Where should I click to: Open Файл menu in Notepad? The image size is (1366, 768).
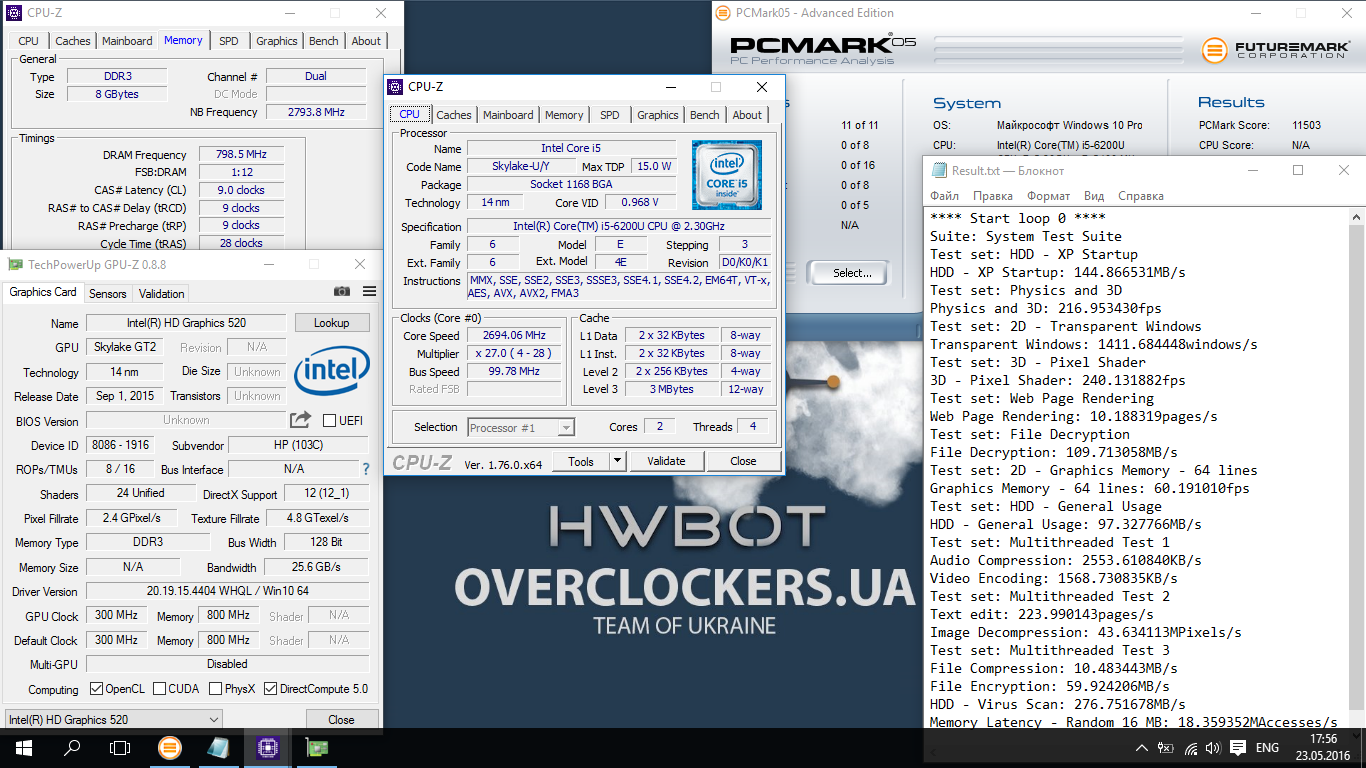click(944, 196)
